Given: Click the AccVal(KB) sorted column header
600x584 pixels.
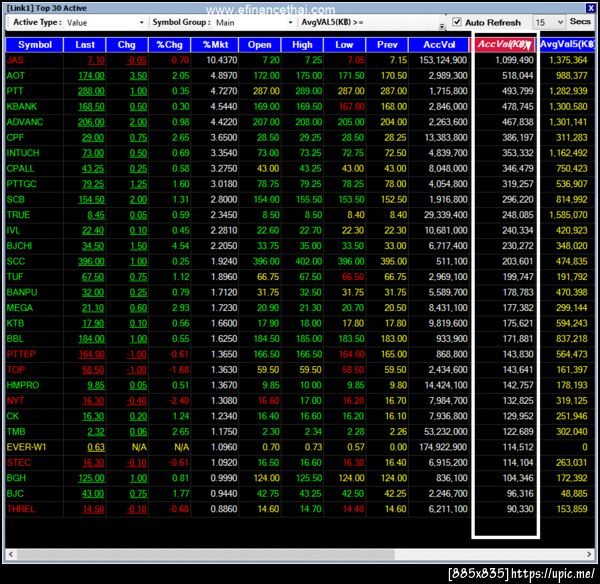Looking at the screenshot, I should pyautogui.click(x=504, y=44).
